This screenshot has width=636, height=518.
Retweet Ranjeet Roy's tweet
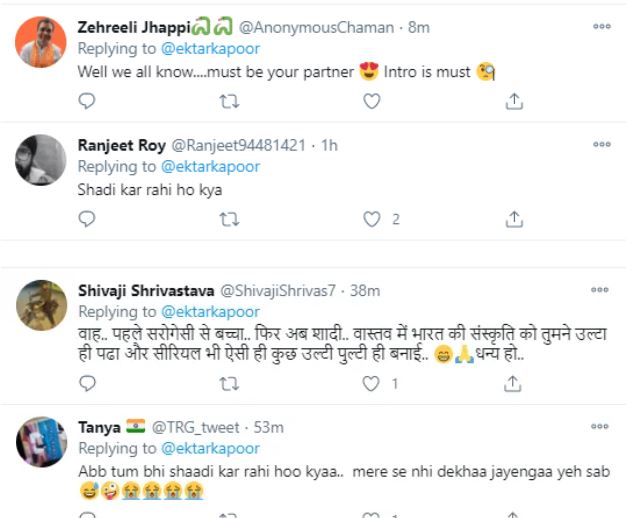click(229, 218)
